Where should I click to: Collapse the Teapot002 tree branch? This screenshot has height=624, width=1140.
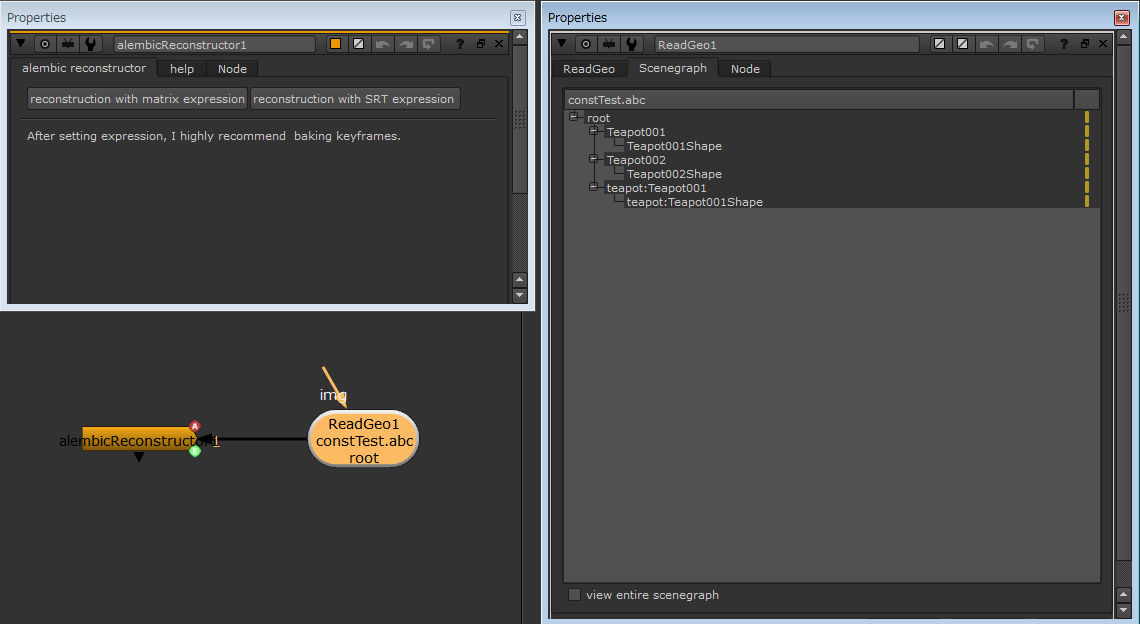coord(593,159)
